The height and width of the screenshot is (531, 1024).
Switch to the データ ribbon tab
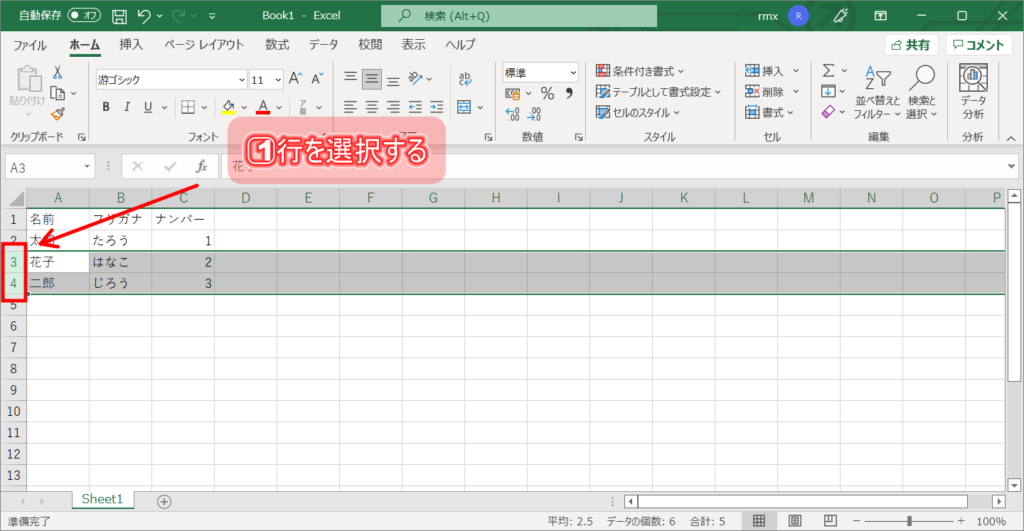point(323,45)
